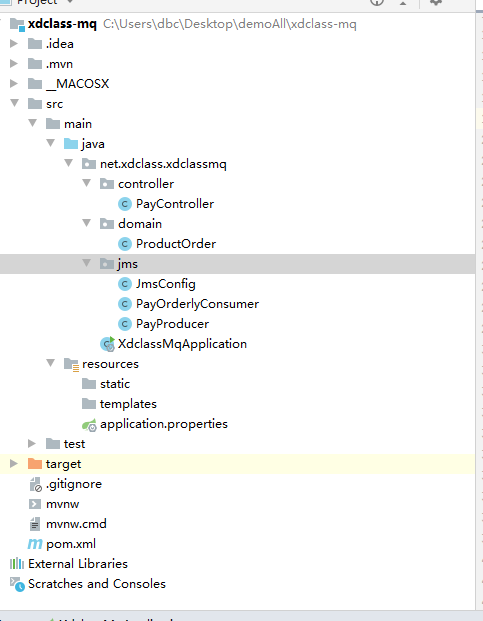Click the .idea folder icon
Screen dimensions: 483x621
point(35,44)
